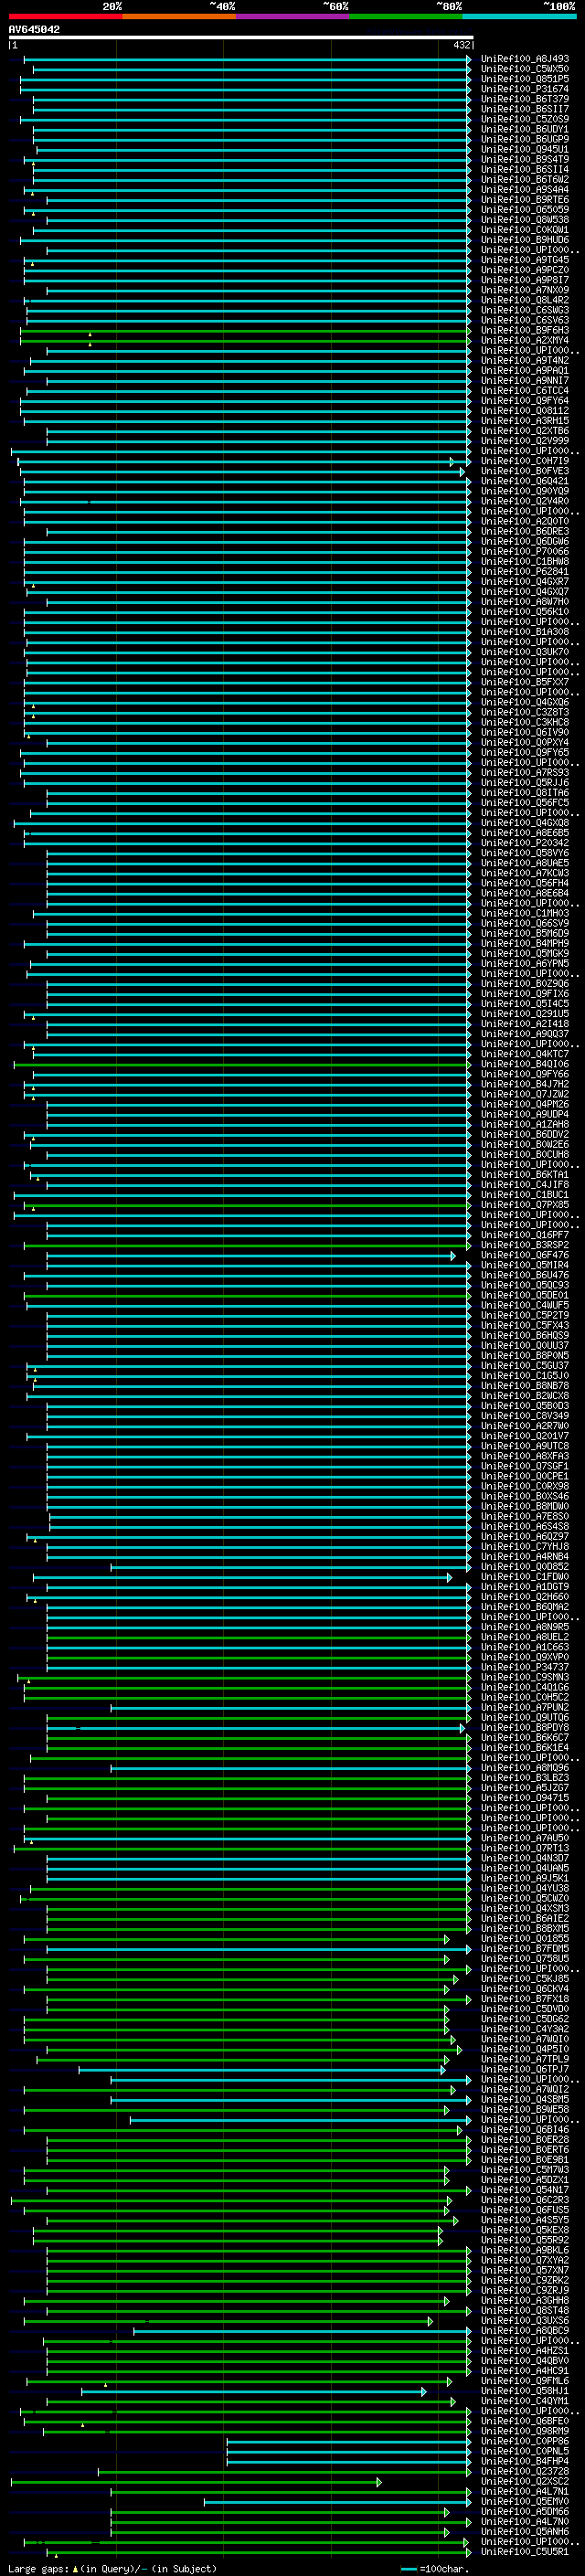Click the arrowhead of hit UniRef100_Q6F476
Screen dimensions: 585x2576
(453, 1255)
